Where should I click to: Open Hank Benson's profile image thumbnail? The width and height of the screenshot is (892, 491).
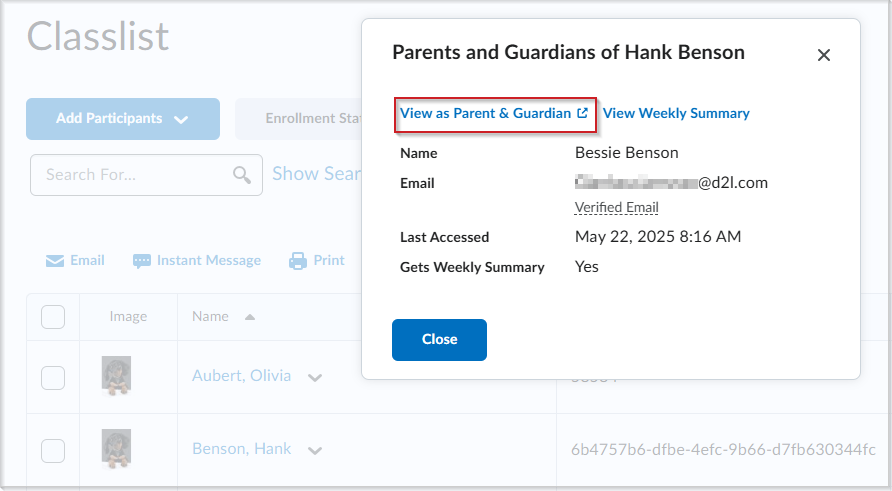coord(116,449)
